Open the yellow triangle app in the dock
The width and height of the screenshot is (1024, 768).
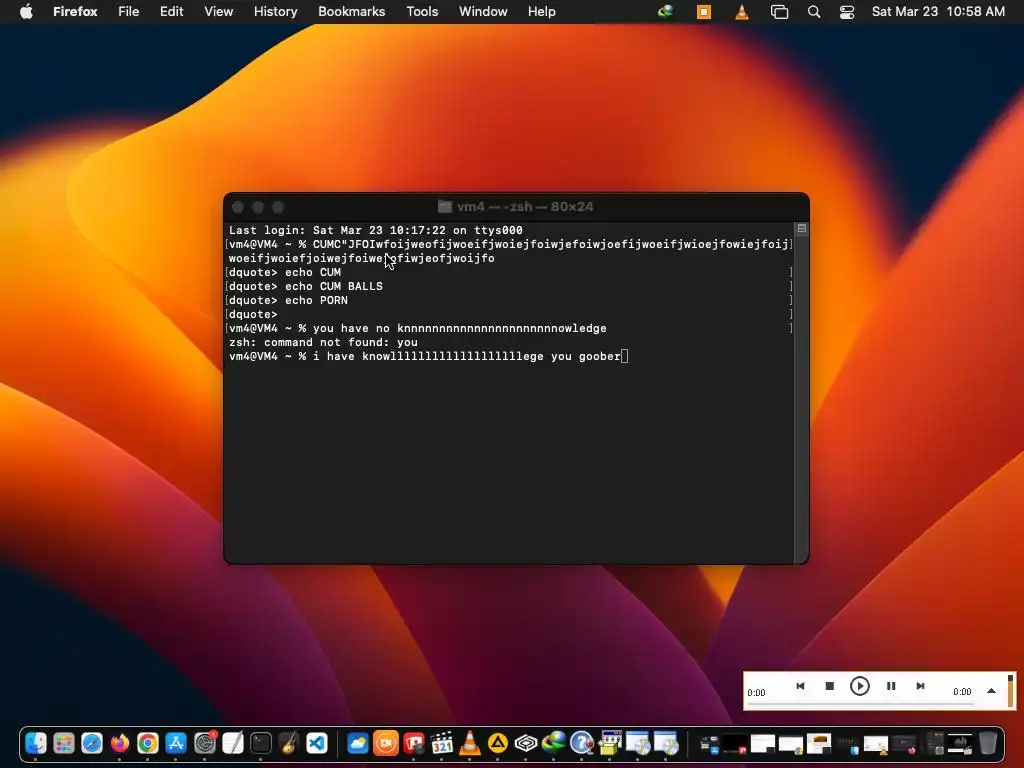pos(498,743)
